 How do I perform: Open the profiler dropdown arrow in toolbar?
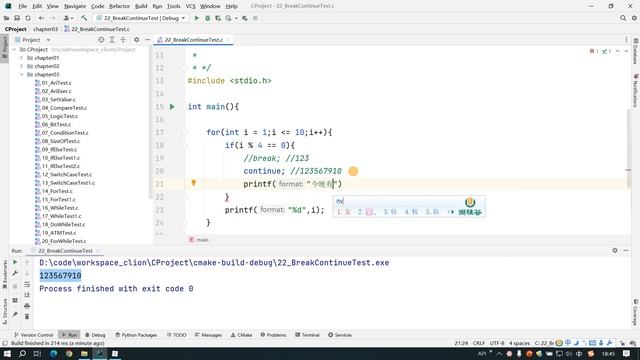[x=236, y=18]
